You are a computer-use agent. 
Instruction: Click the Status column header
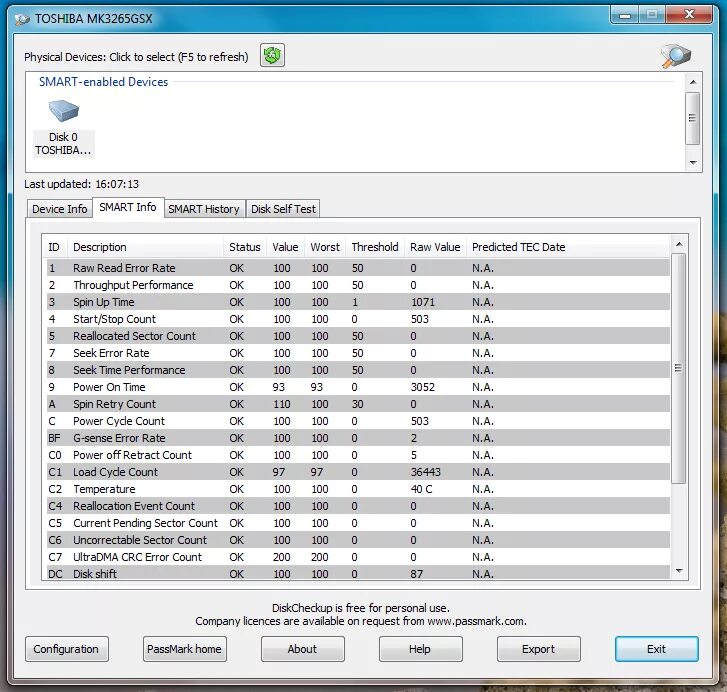click(x=245, y=247)
